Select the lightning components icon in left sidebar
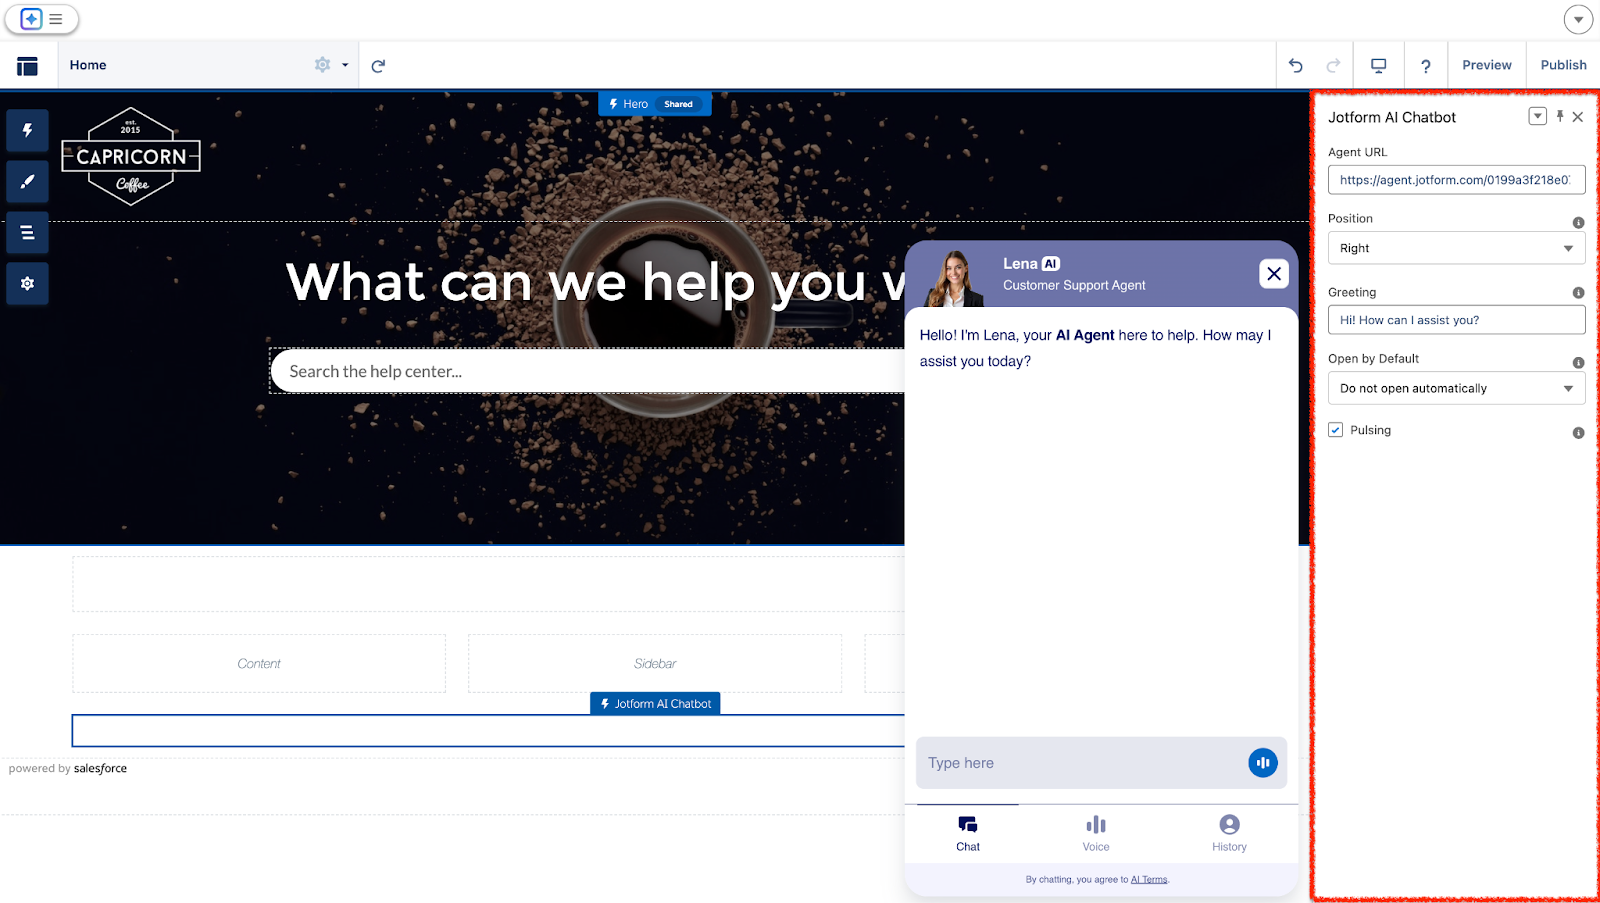Image resolution: width=1600 pixels, height=903 pixels. [27, 130]
